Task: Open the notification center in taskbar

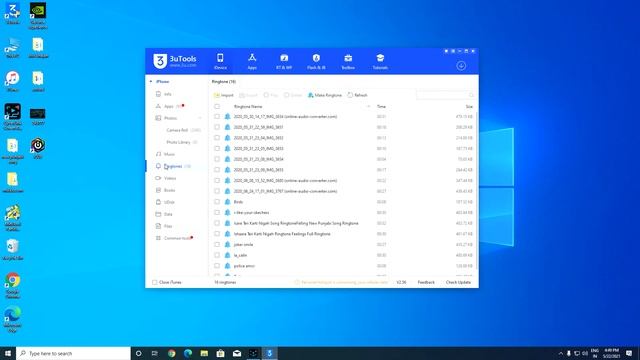Action: click(629, 353)
